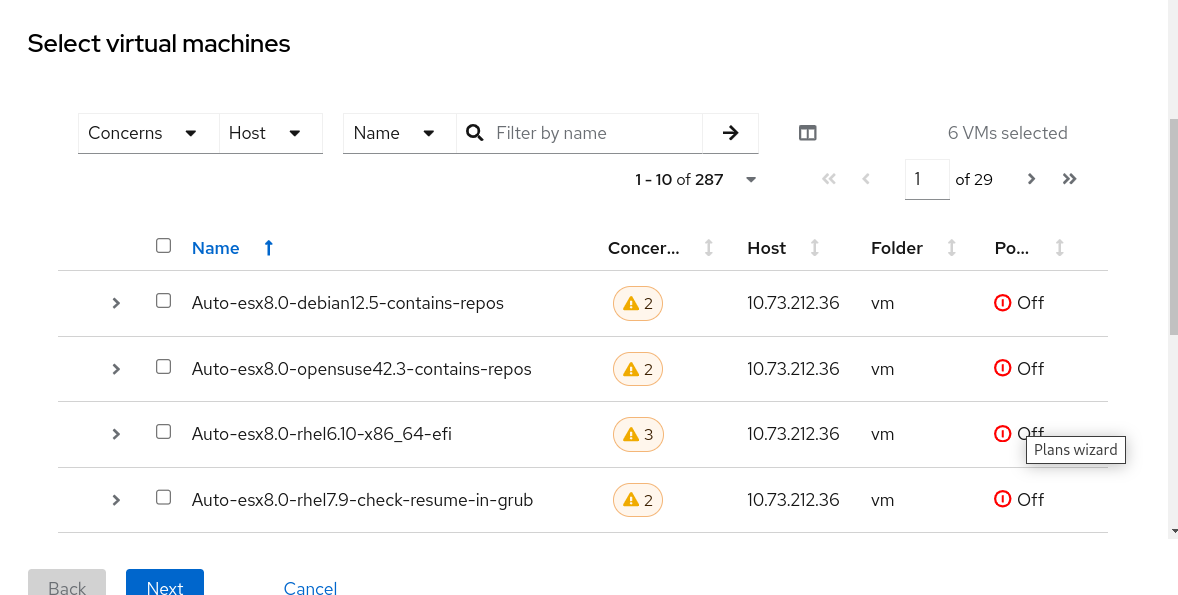Expand the Auto-esx8.0-opensuse42.3-contains-repos row

(116, 369)
